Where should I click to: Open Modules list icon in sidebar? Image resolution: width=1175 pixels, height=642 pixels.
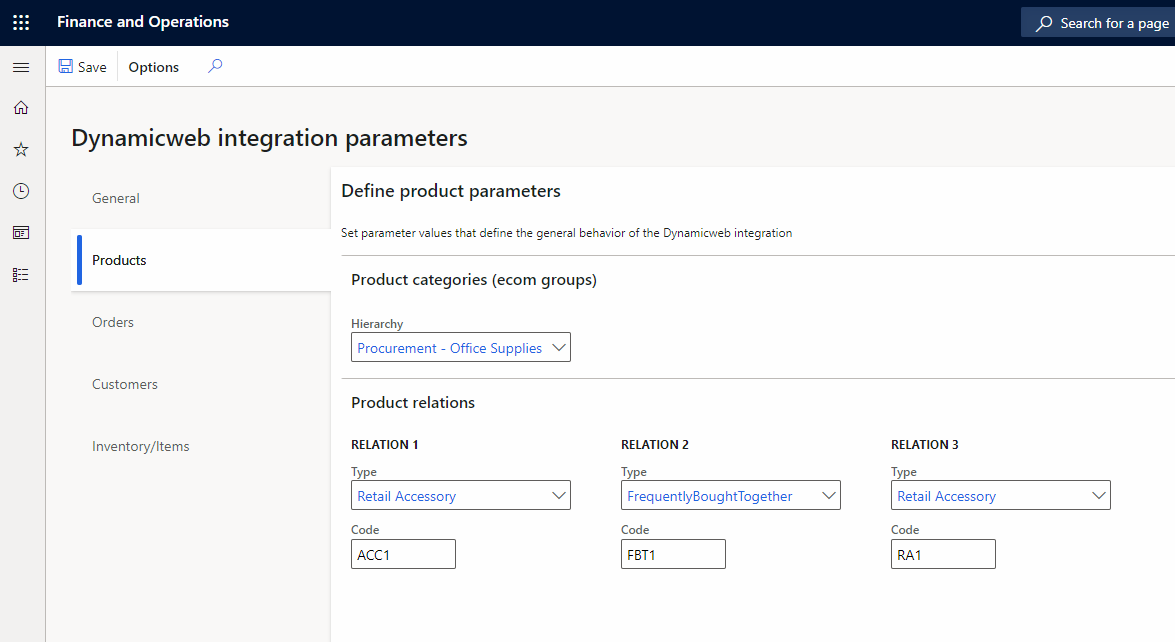pos(21,274)
